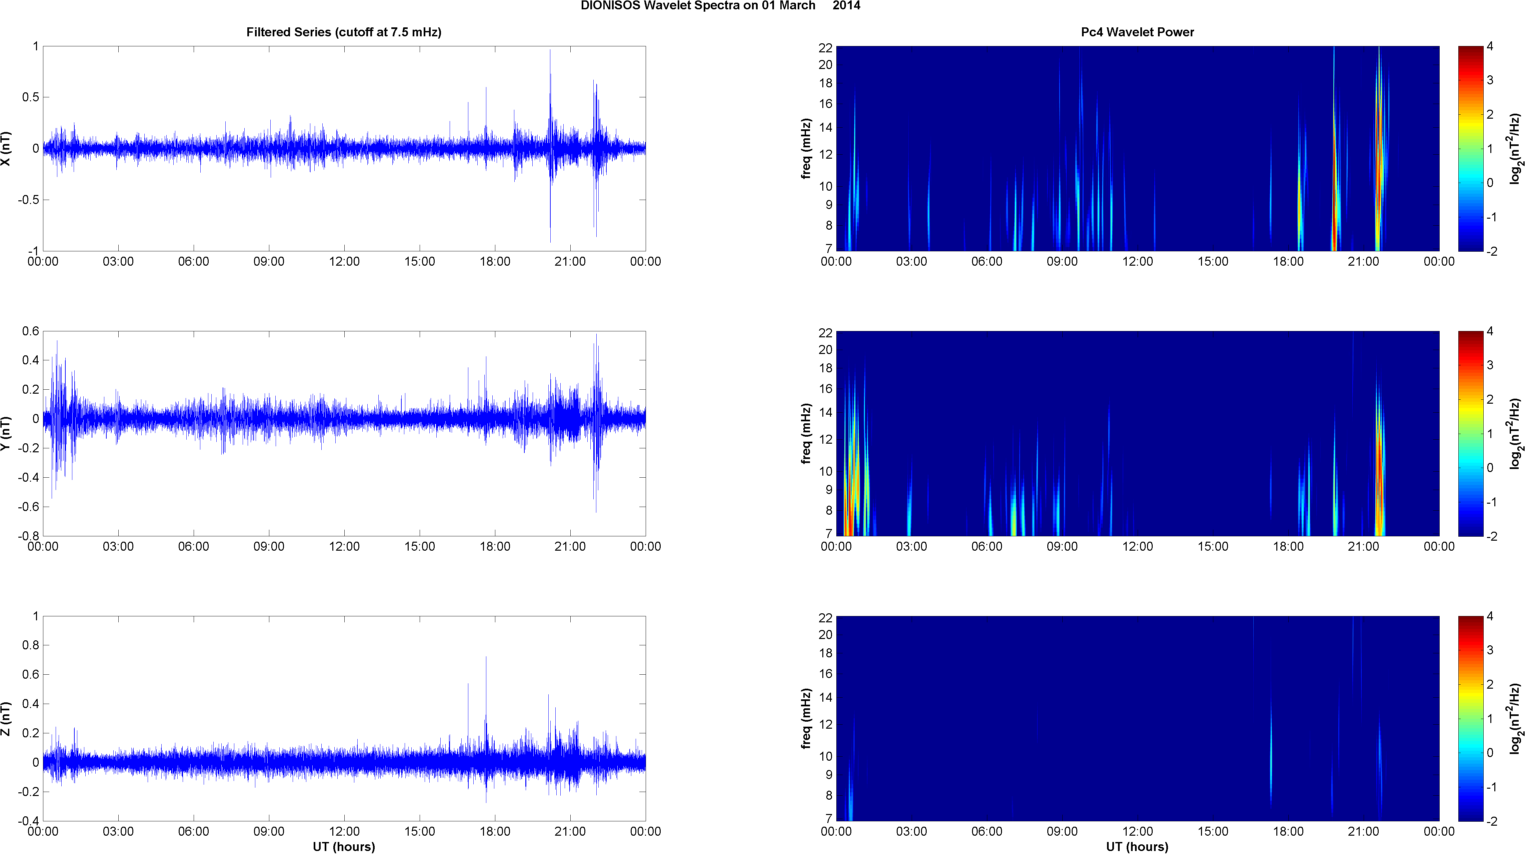1525x854 pixels.
Task: Click the "-1" tick on the X series axis
Action: pyautogui.click(x=33, y=251)
